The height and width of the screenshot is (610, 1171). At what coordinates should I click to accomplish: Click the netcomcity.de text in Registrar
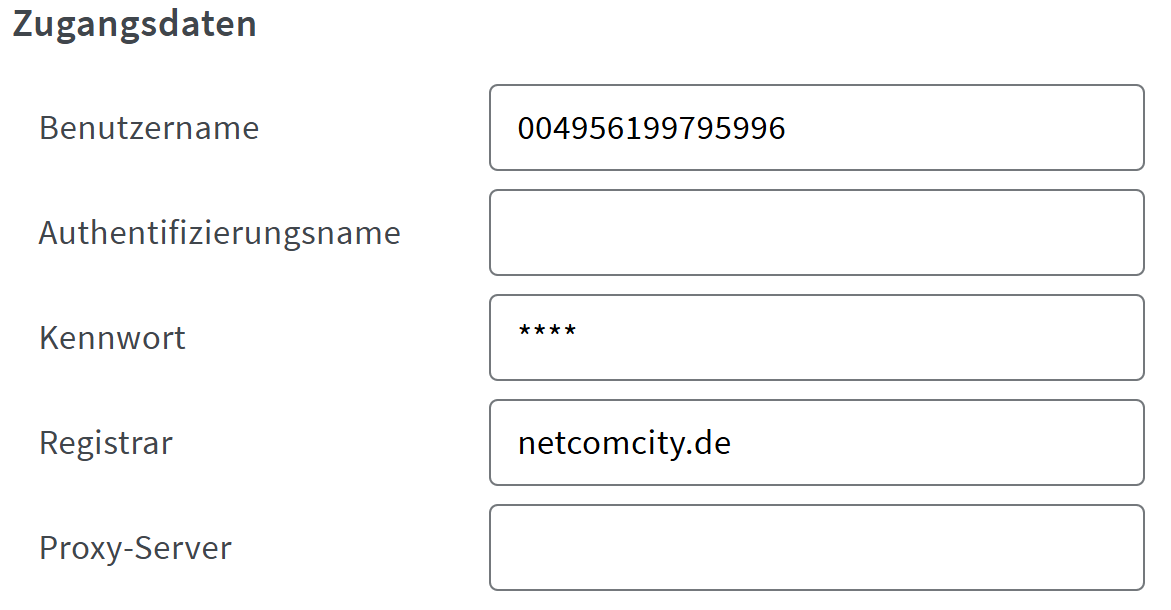click(624, 443)
